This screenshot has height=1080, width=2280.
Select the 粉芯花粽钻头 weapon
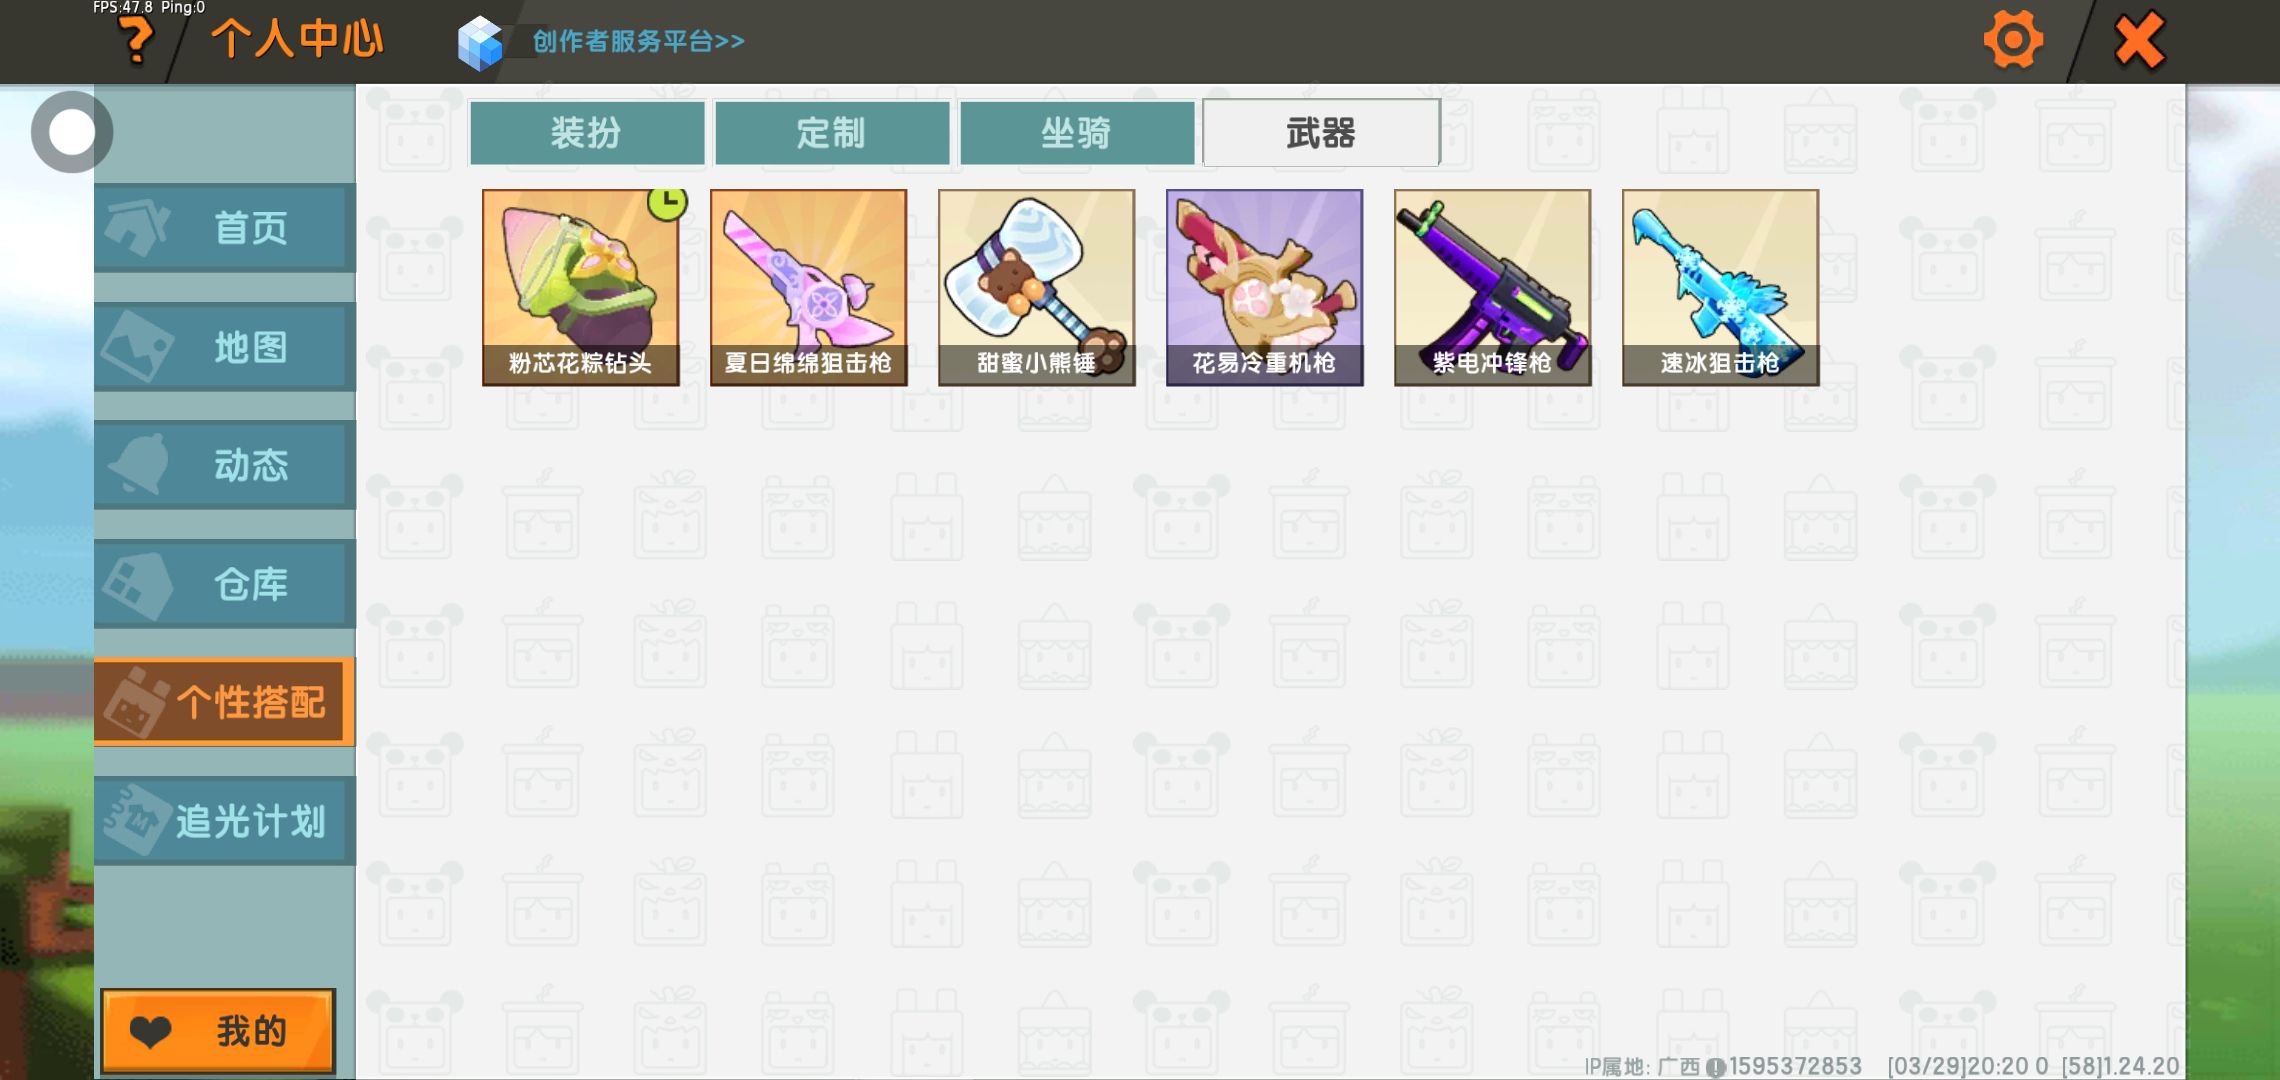(x=580, y=287)
